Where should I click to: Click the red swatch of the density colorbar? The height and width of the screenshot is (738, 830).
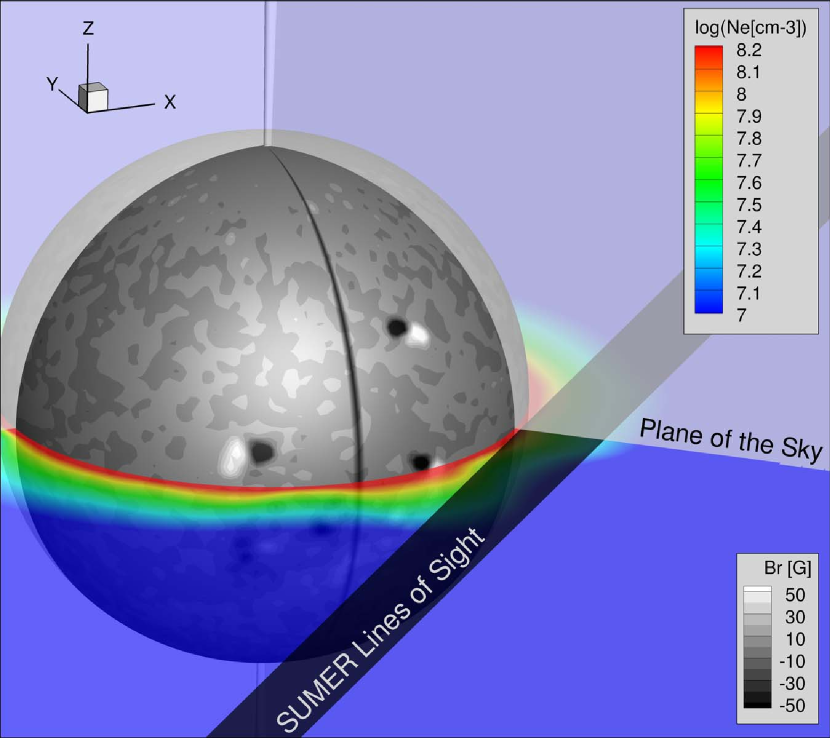(x=708, y=57)
